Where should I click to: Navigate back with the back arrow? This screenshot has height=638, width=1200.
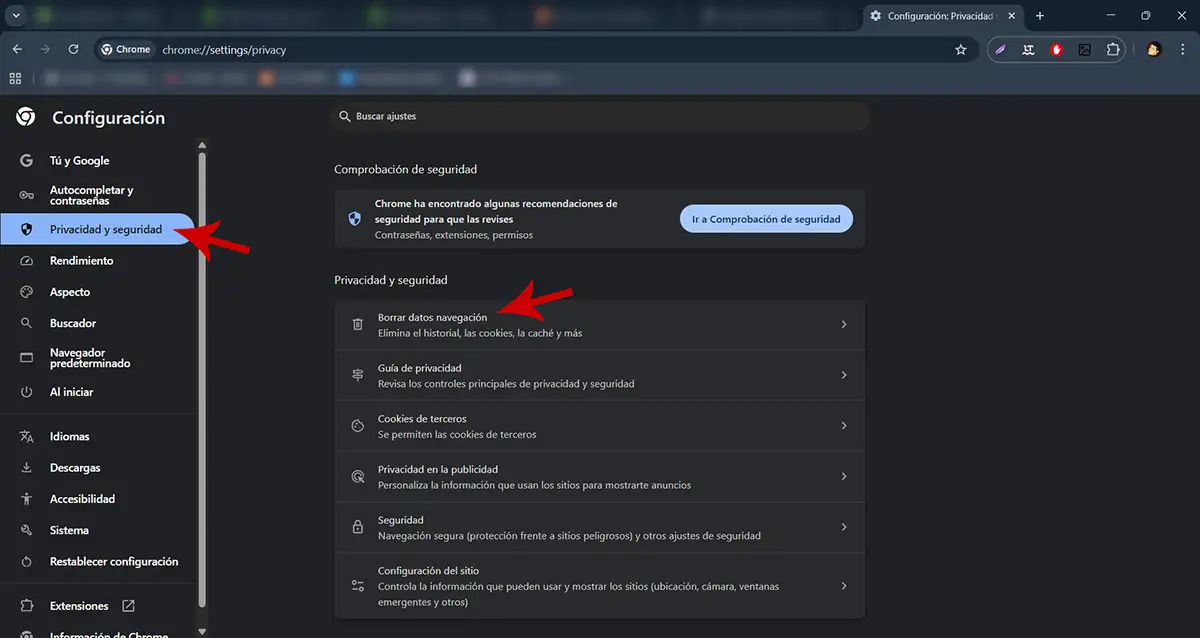[16, 48]
